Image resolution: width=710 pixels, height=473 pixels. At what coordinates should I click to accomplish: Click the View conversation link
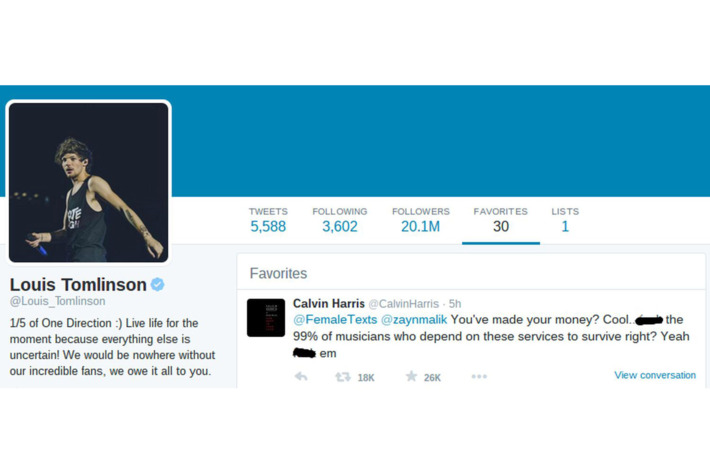[655, 375]
